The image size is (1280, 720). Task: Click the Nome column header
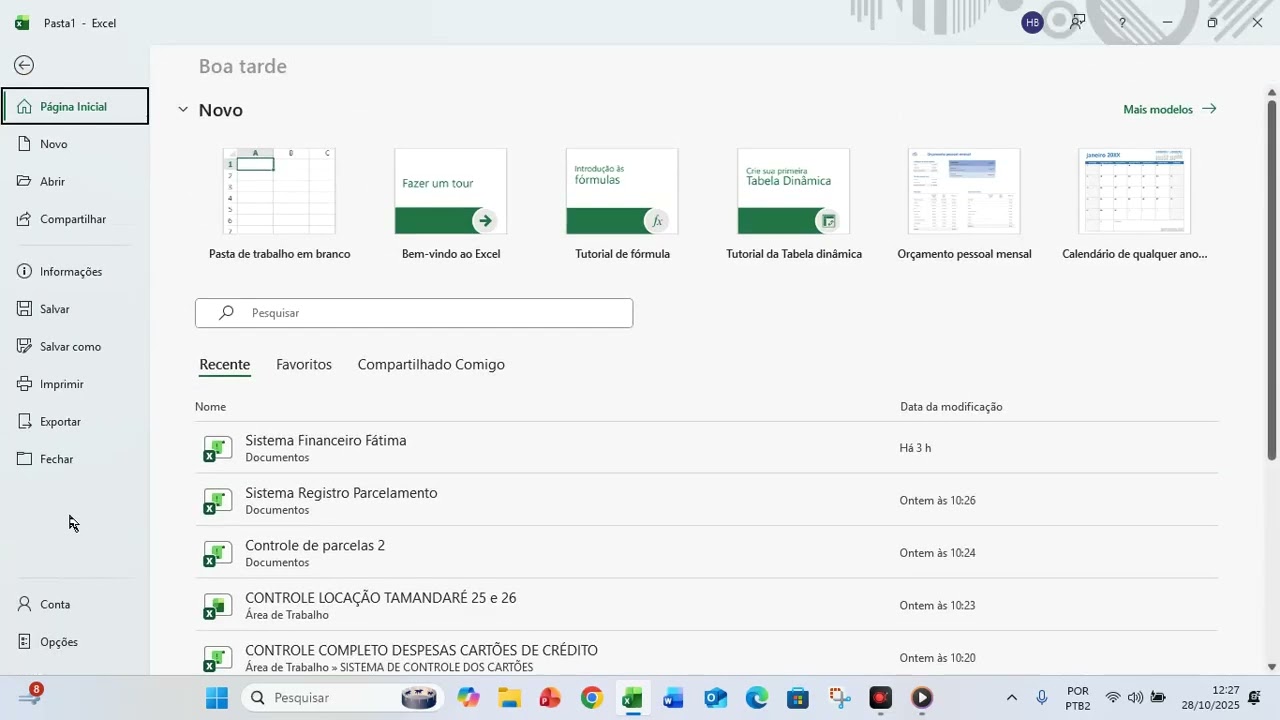[x=211, y=407]
